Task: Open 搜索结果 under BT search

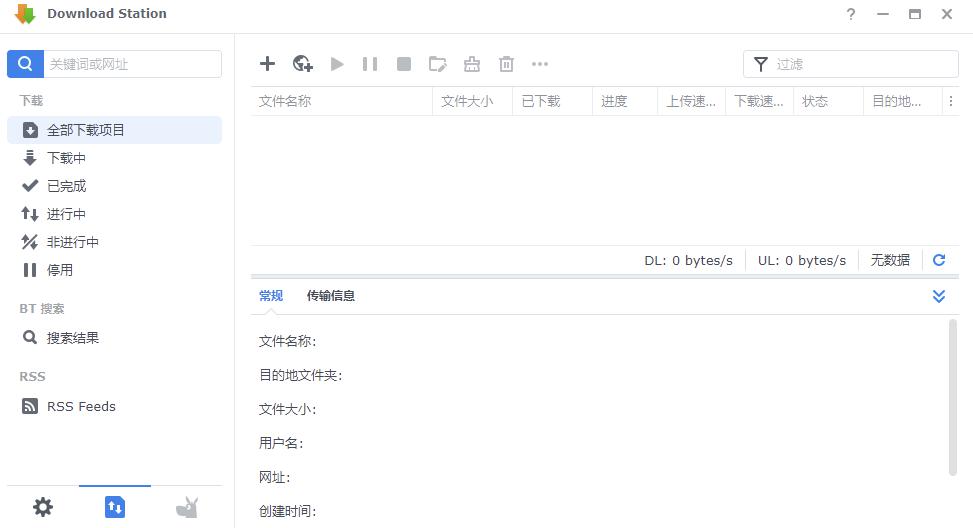Action: (114, 338)
